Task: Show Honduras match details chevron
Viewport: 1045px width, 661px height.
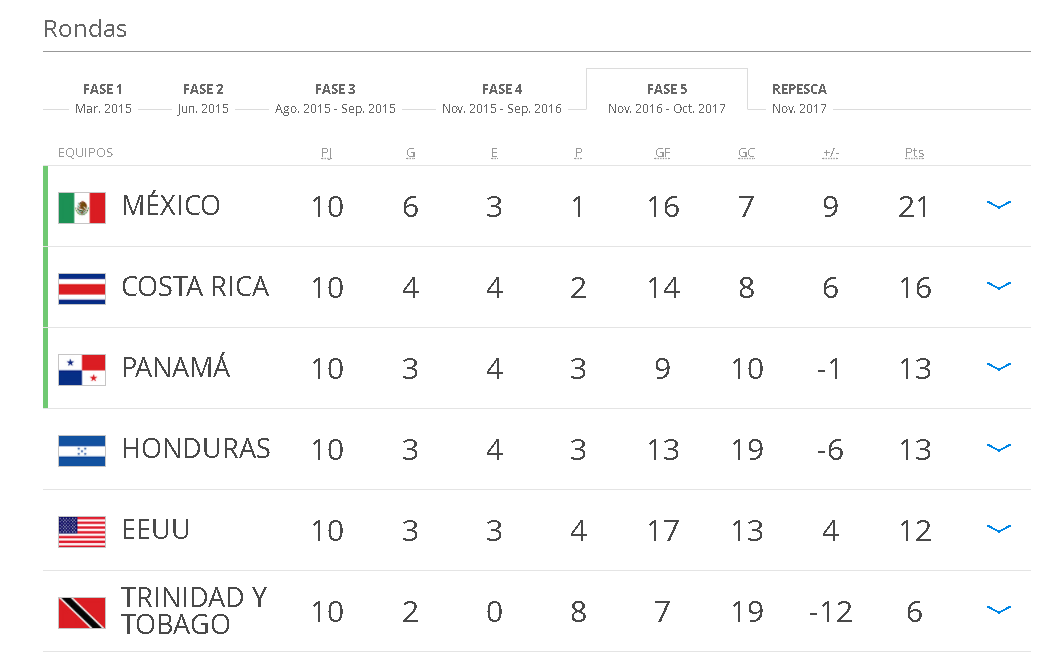Action: click(x=998, y=448)
